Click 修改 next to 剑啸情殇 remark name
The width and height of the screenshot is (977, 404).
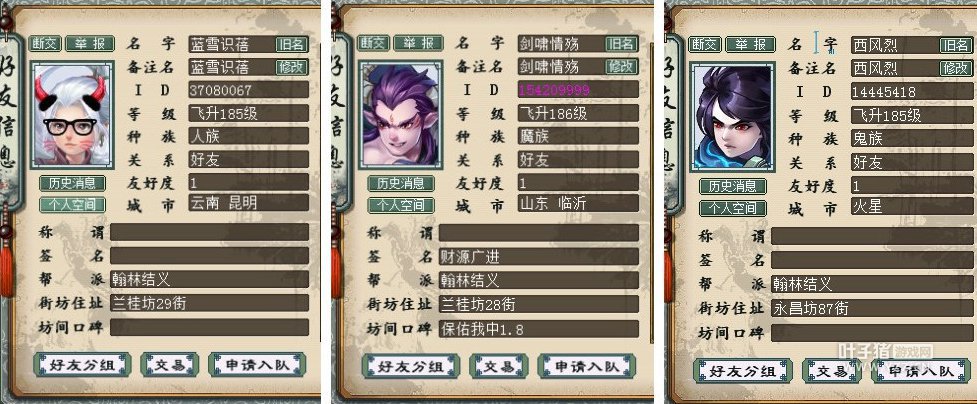(x=621, y=66)
